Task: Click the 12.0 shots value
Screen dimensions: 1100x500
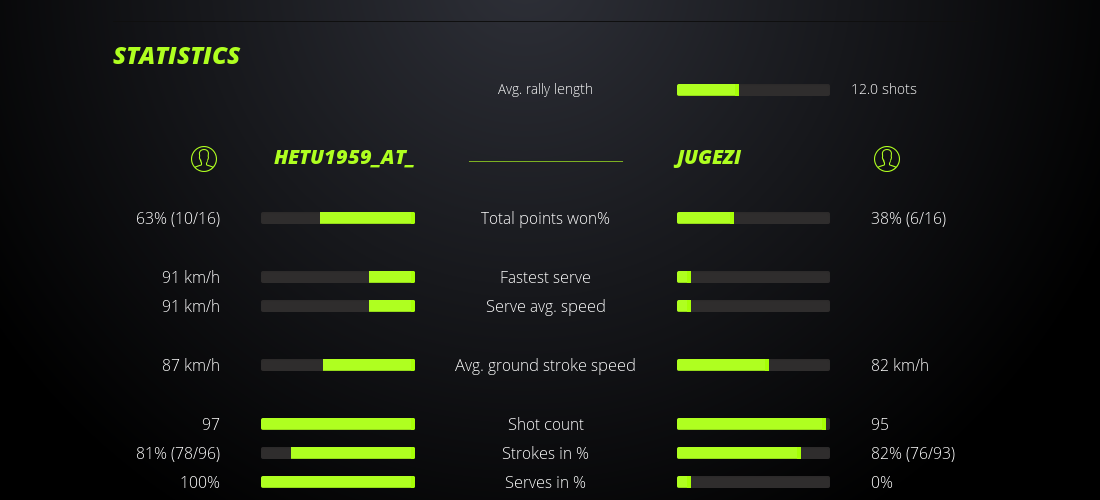Action: tap(884, 89)
